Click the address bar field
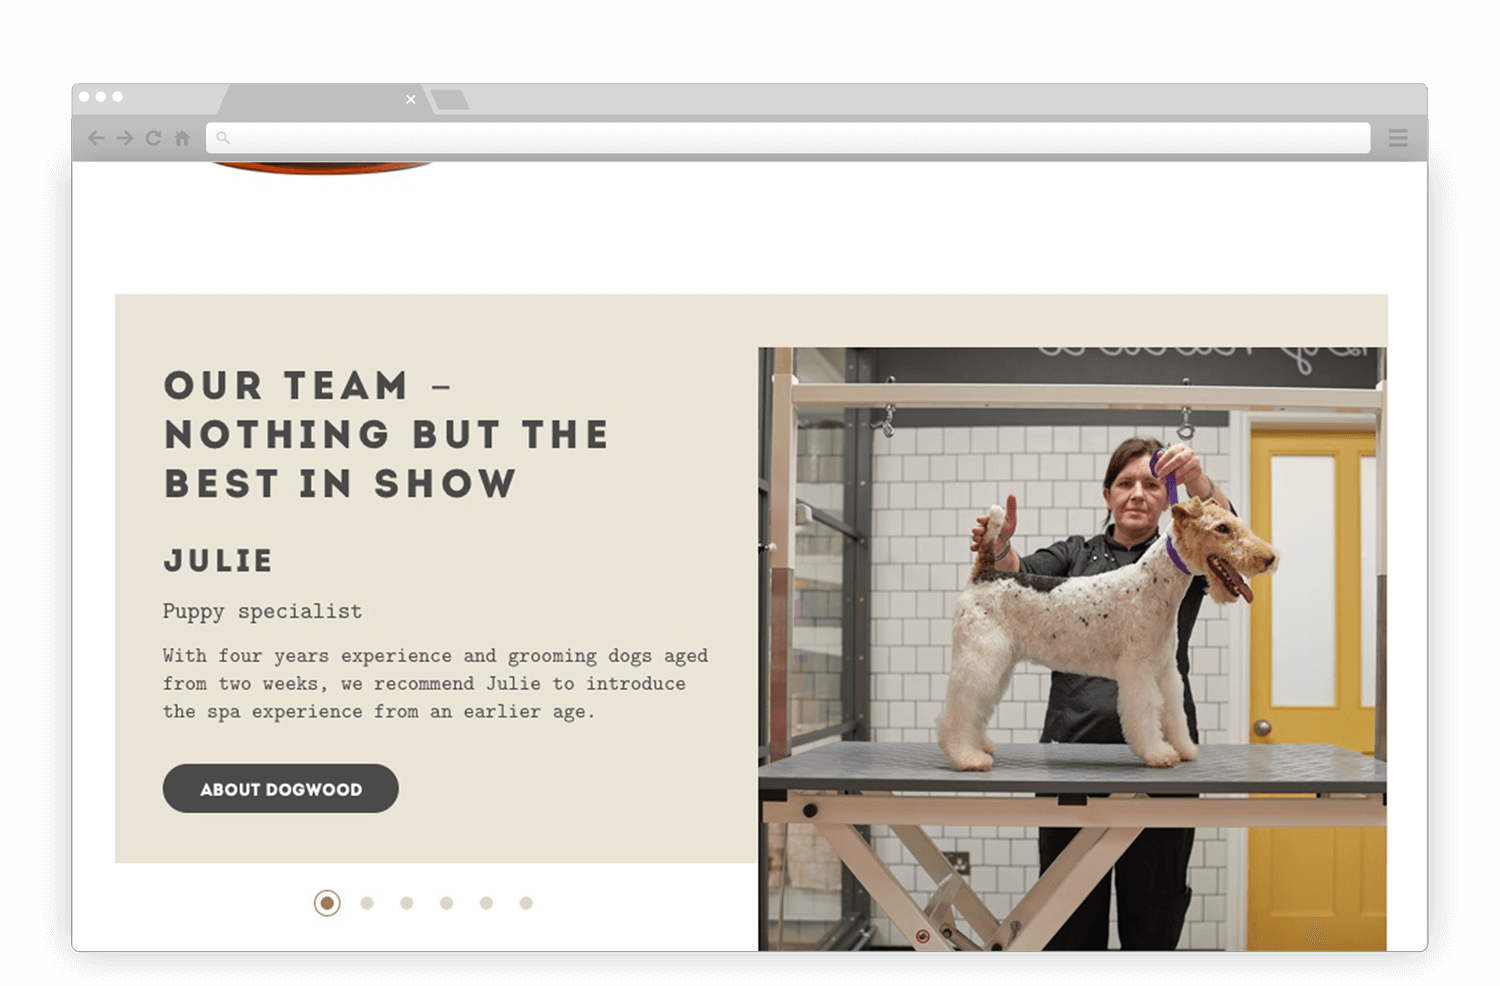Viewport: 1500px width, 986px height. point(788,138)
